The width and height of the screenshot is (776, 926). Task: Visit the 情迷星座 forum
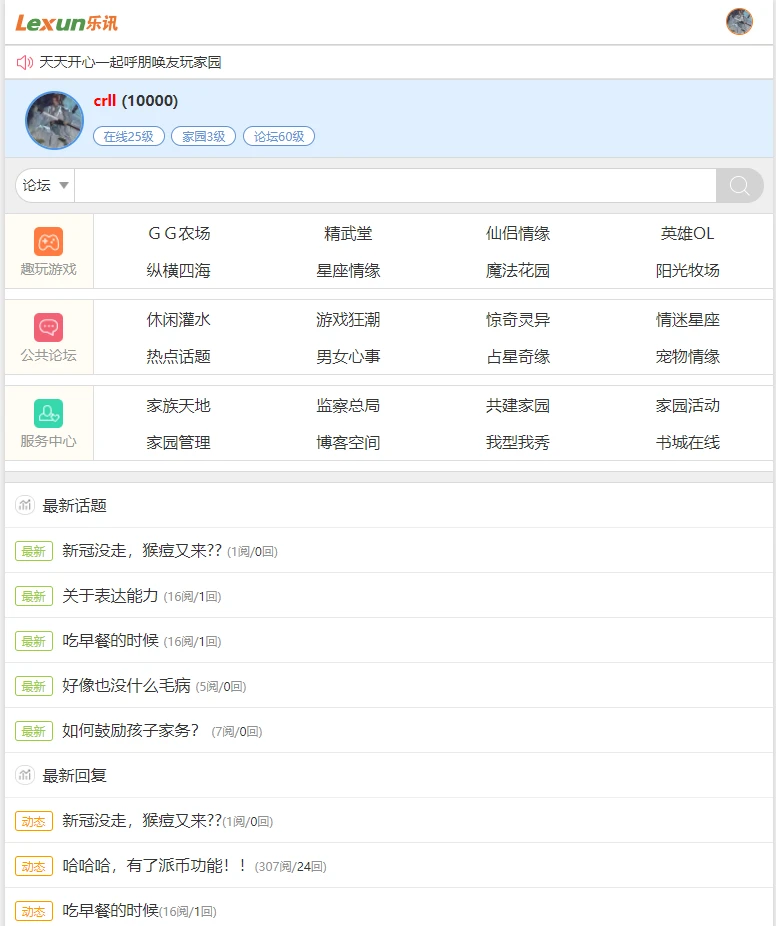pyautogui.click(x=687, y=319)
